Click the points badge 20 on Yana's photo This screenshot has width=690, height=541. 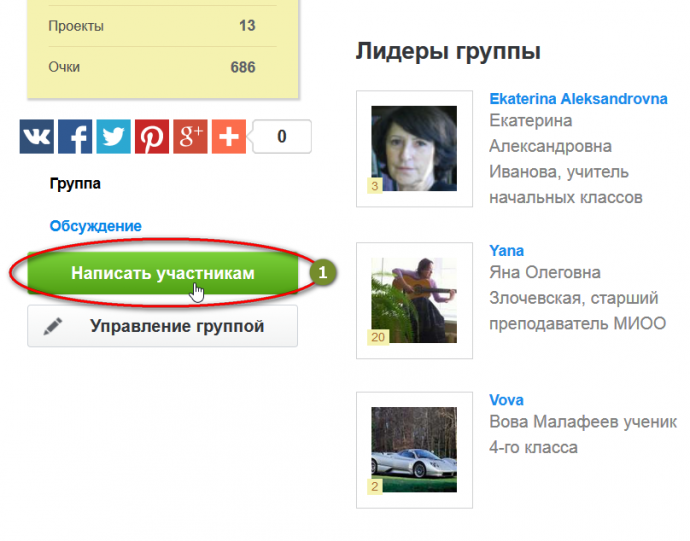(378, 337)
